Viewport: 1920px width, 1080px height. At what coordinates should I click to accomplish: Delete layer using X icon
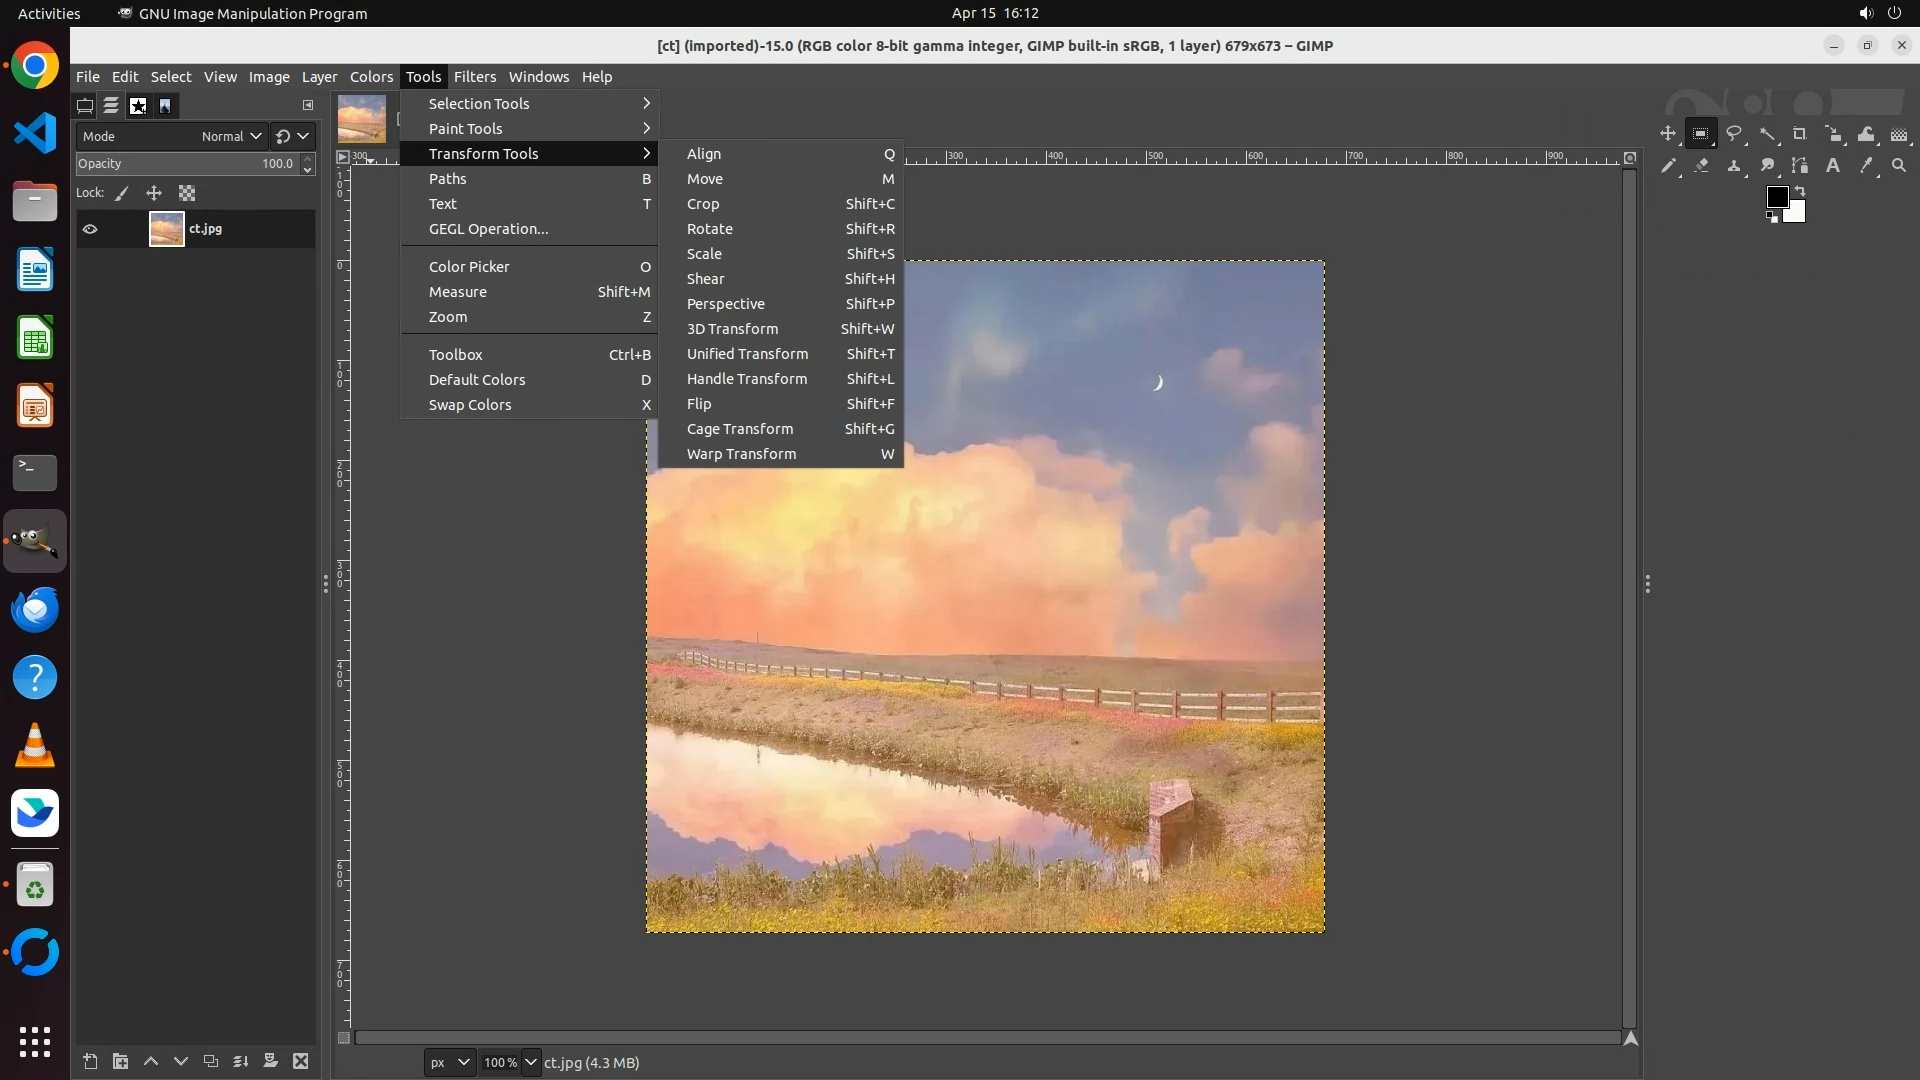301,1061
